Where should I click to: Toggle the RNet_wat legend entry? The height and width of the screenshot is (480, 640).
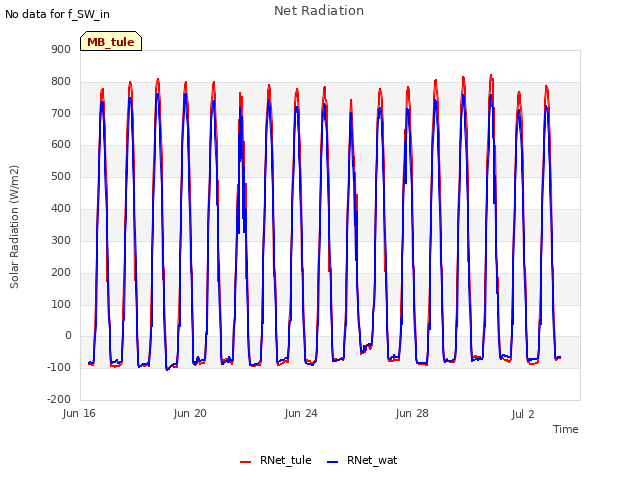click(362, 460)
